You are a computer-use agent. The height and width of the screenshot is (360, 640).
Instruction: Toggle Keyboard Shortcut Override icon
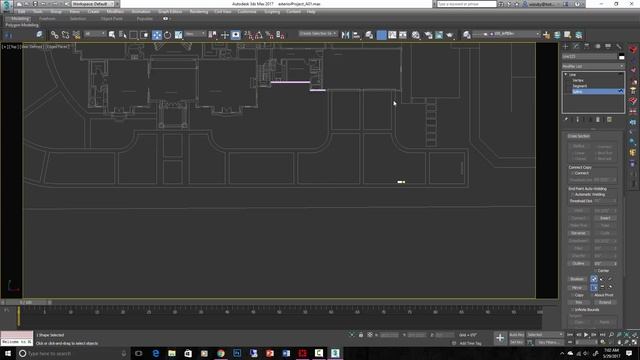click(x=236, y=35)
